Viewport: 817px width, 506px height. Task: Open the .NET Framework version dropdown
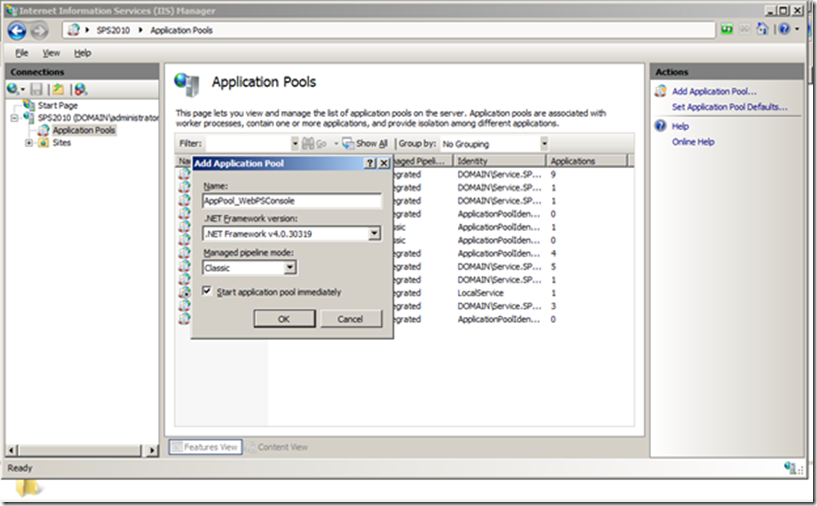[374, 233]
